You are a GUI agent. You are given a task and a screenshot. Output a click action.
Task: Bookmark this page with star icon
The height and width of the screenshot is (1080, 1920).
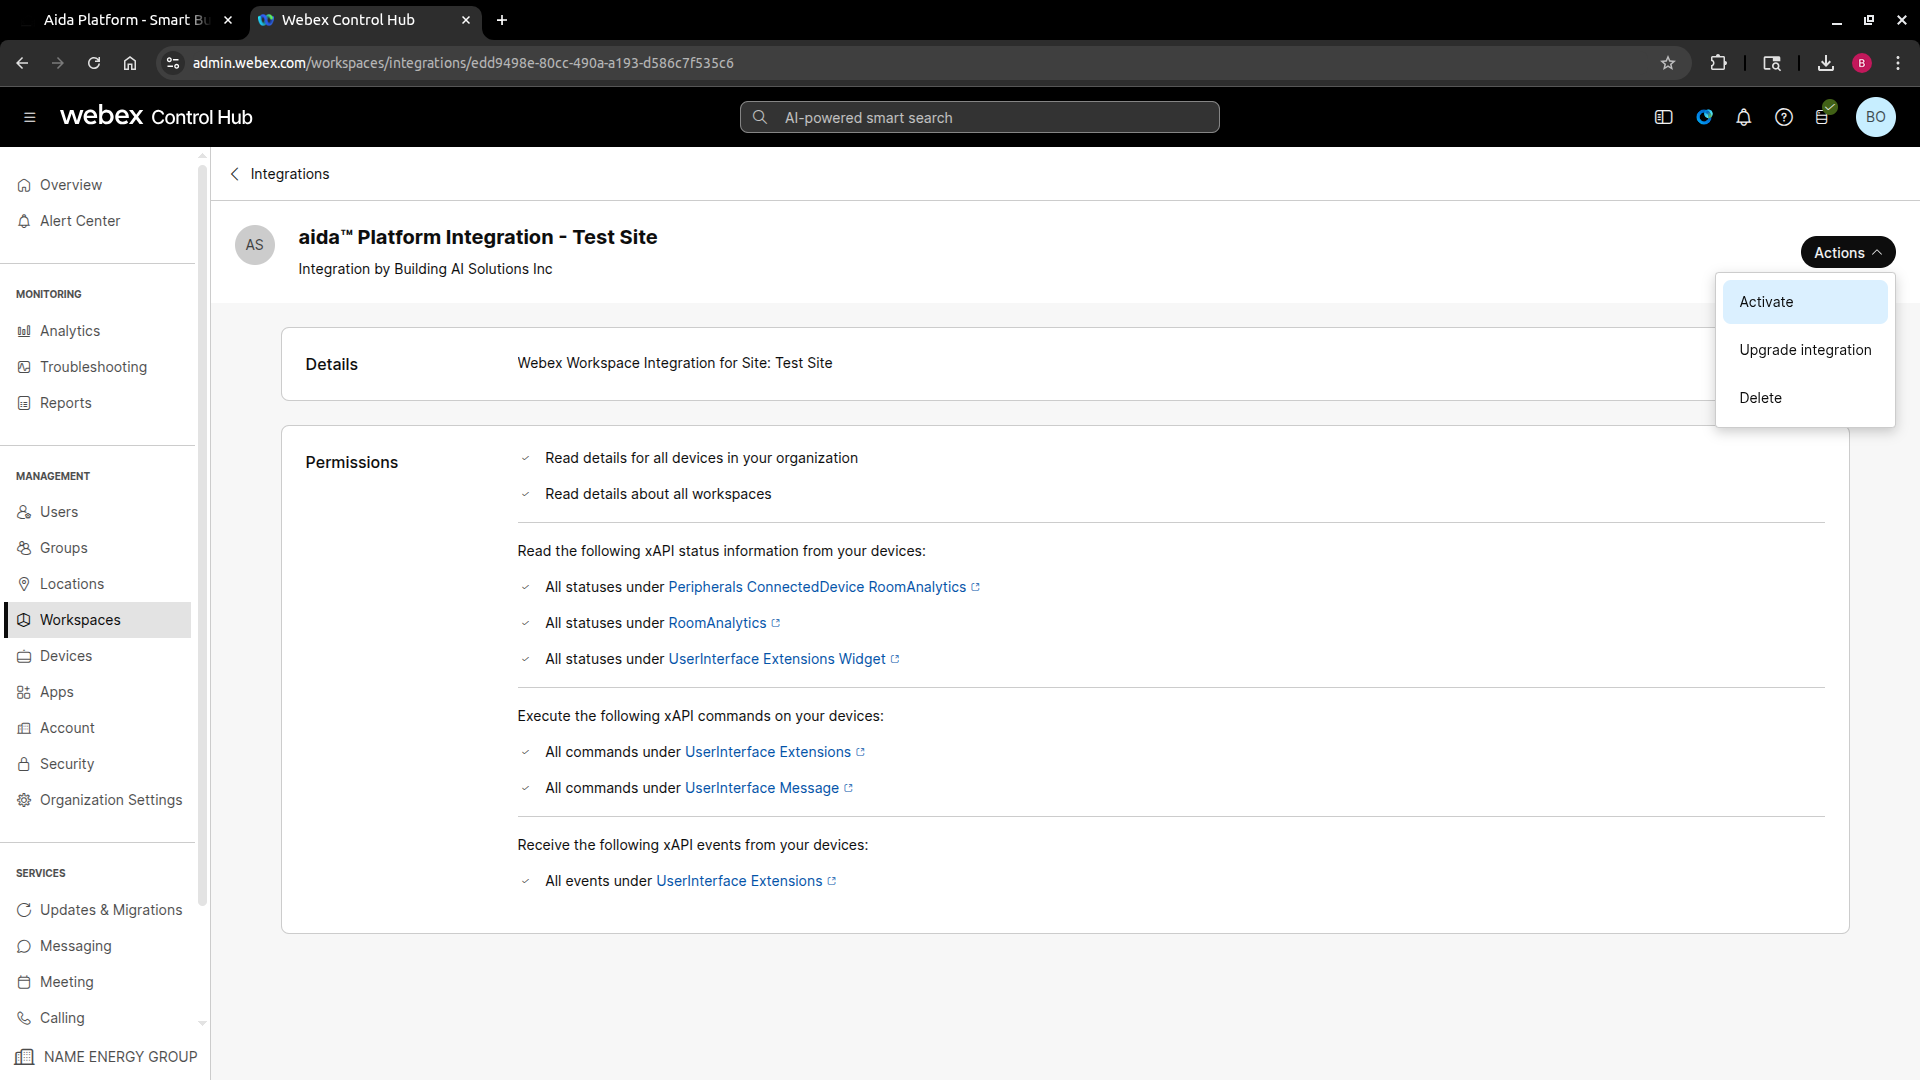point(1667,63)
